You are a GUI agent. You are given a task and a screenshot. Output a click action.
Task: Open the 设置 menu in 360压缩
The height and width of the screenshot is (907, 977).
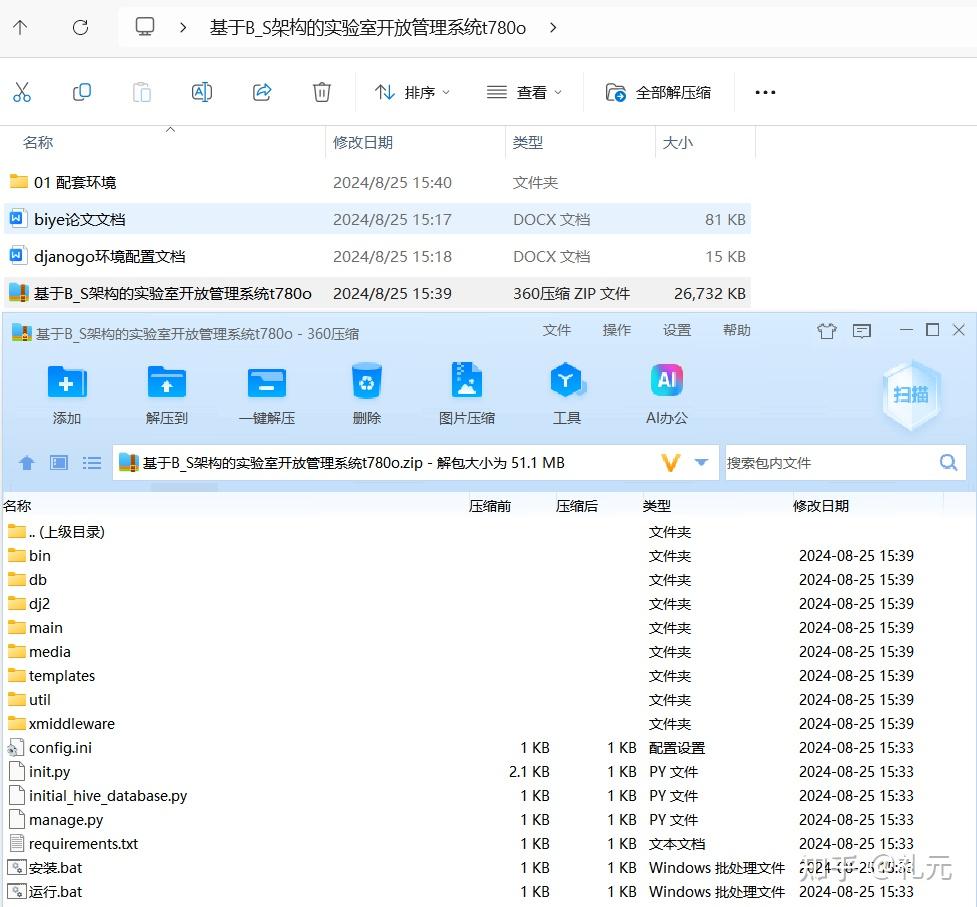676,330
